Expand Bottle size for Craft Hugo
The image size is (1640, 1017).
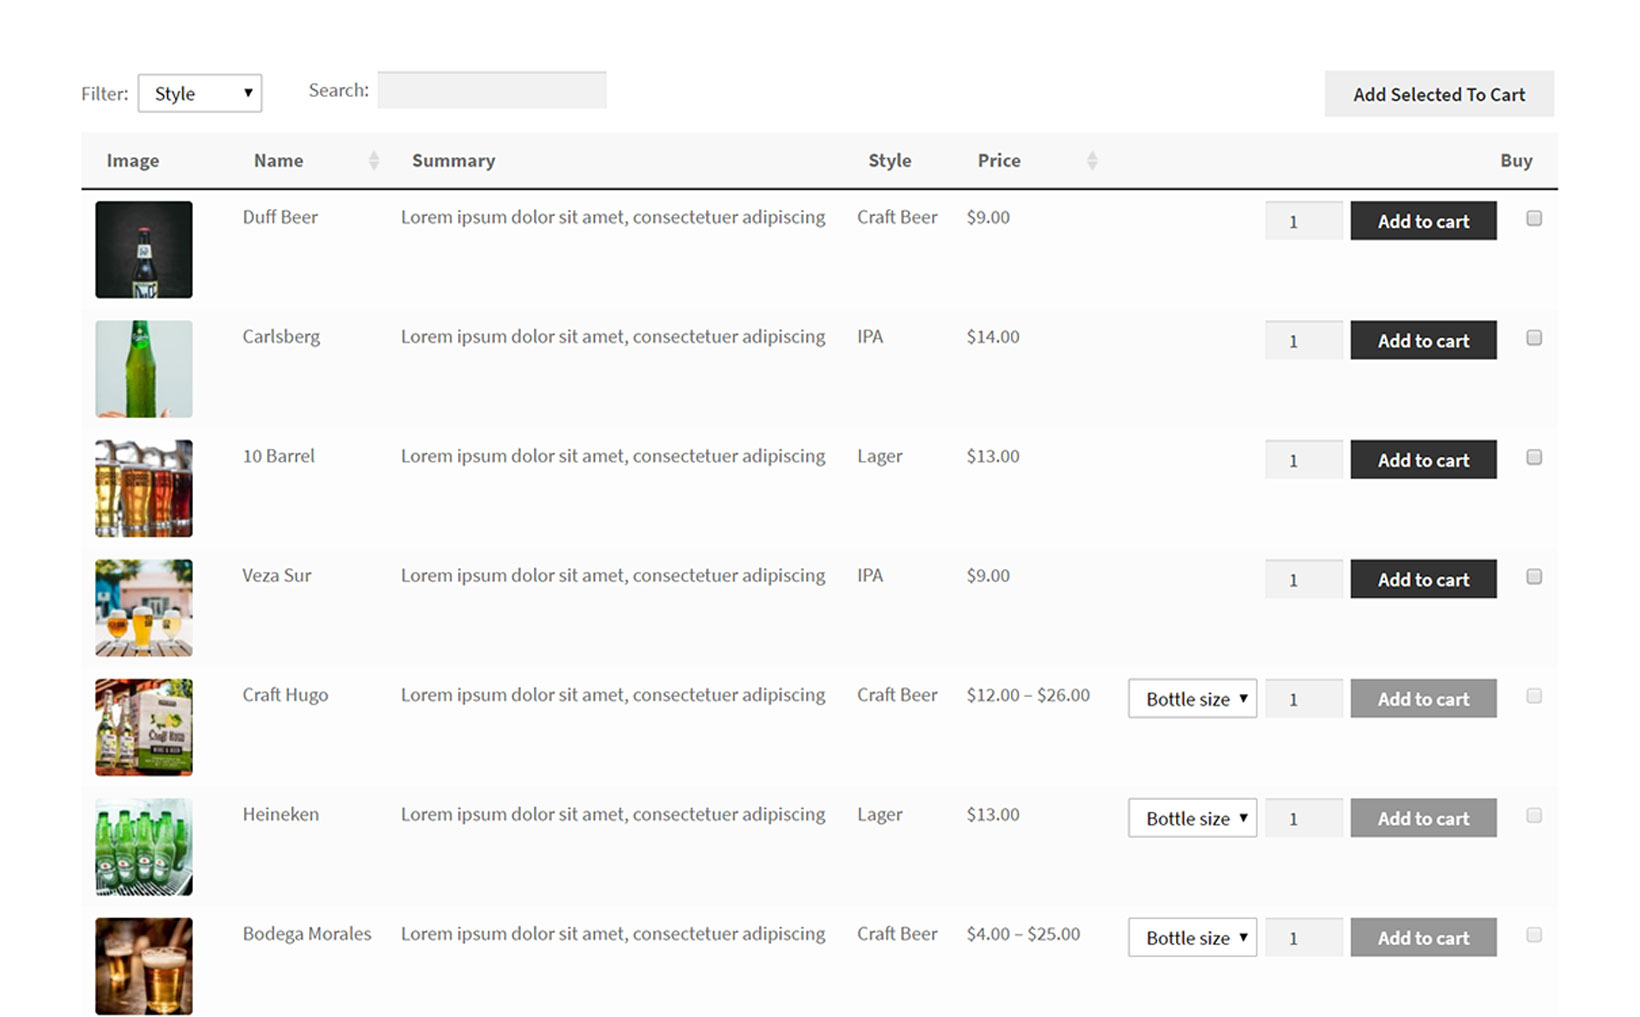(x=1192, y=699)
